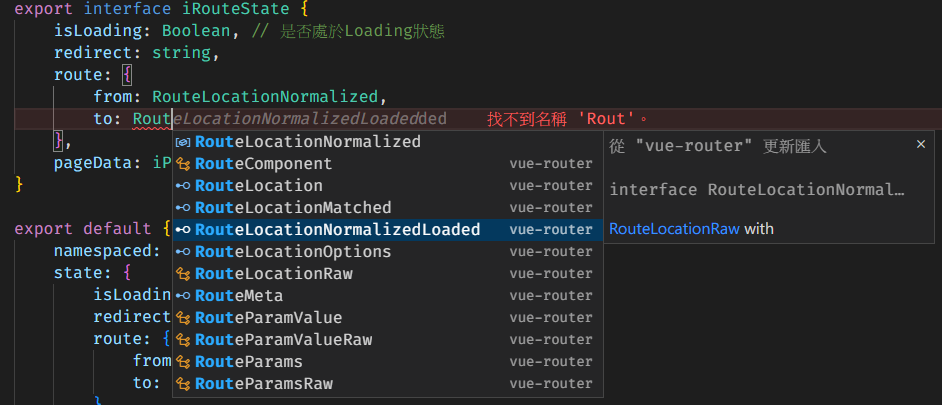This screenshot has width=942, height=405.
Task: Click the 'Rout' error message text
Action: 568,119
